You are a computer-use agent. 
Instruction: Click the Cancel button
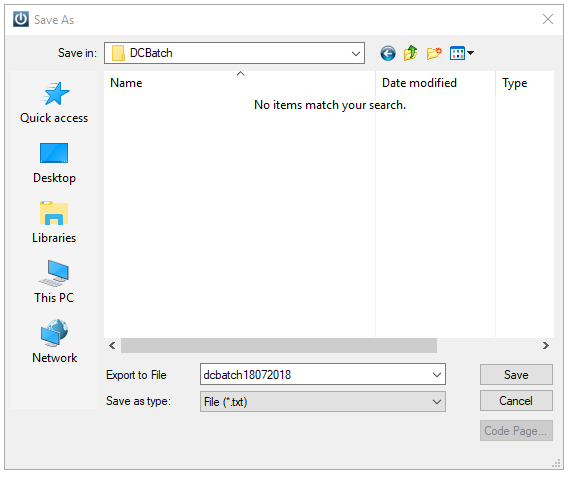coord(516,401)
